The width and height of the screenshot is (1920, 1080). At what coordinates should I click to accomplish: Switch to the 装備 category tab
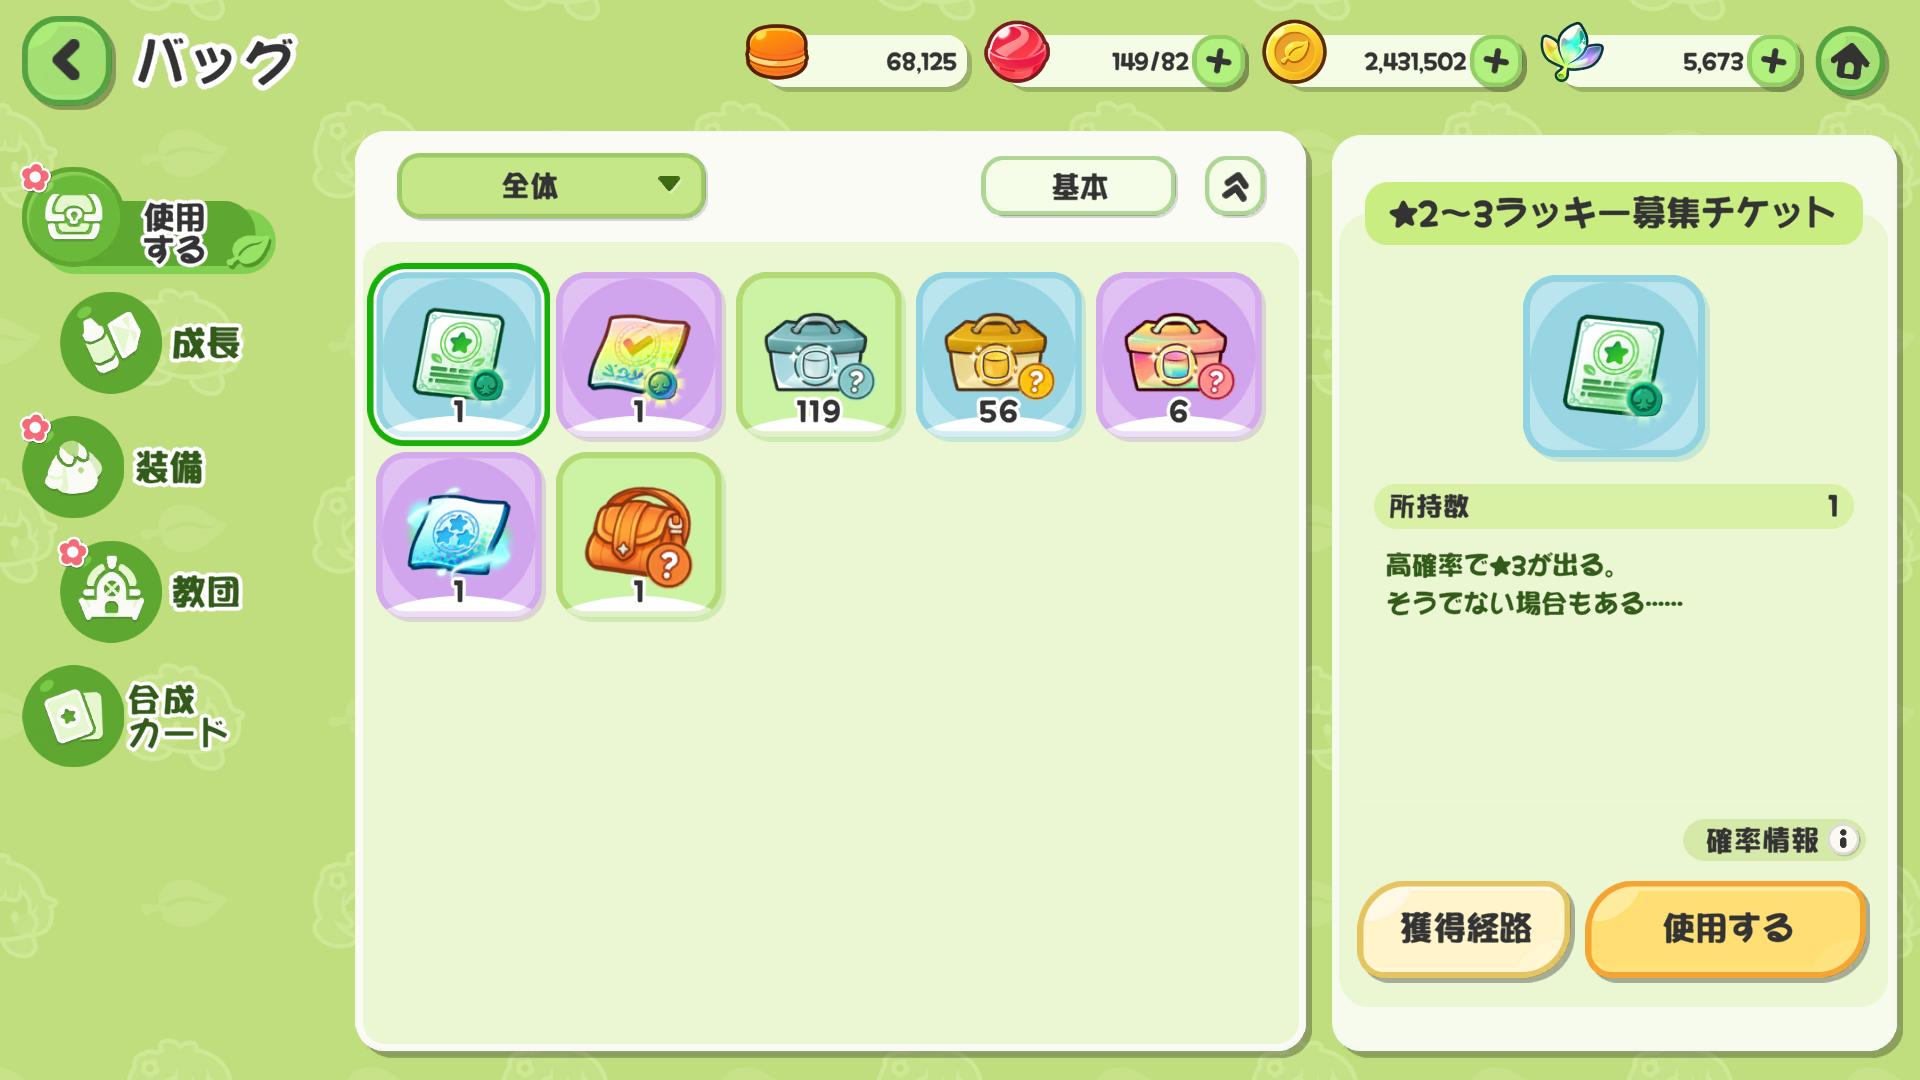point(115,467)
